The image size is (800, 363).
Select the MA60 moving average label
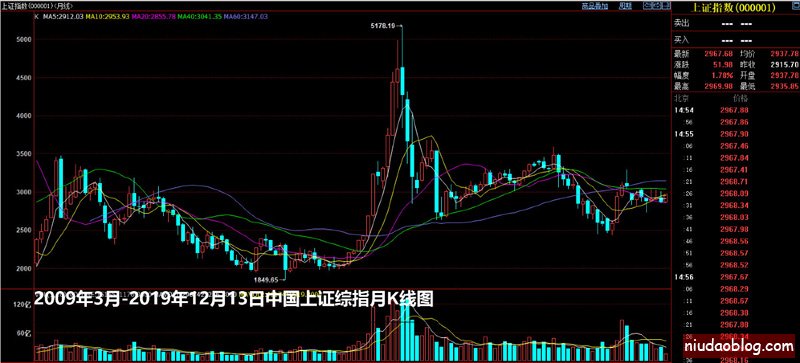246,16
